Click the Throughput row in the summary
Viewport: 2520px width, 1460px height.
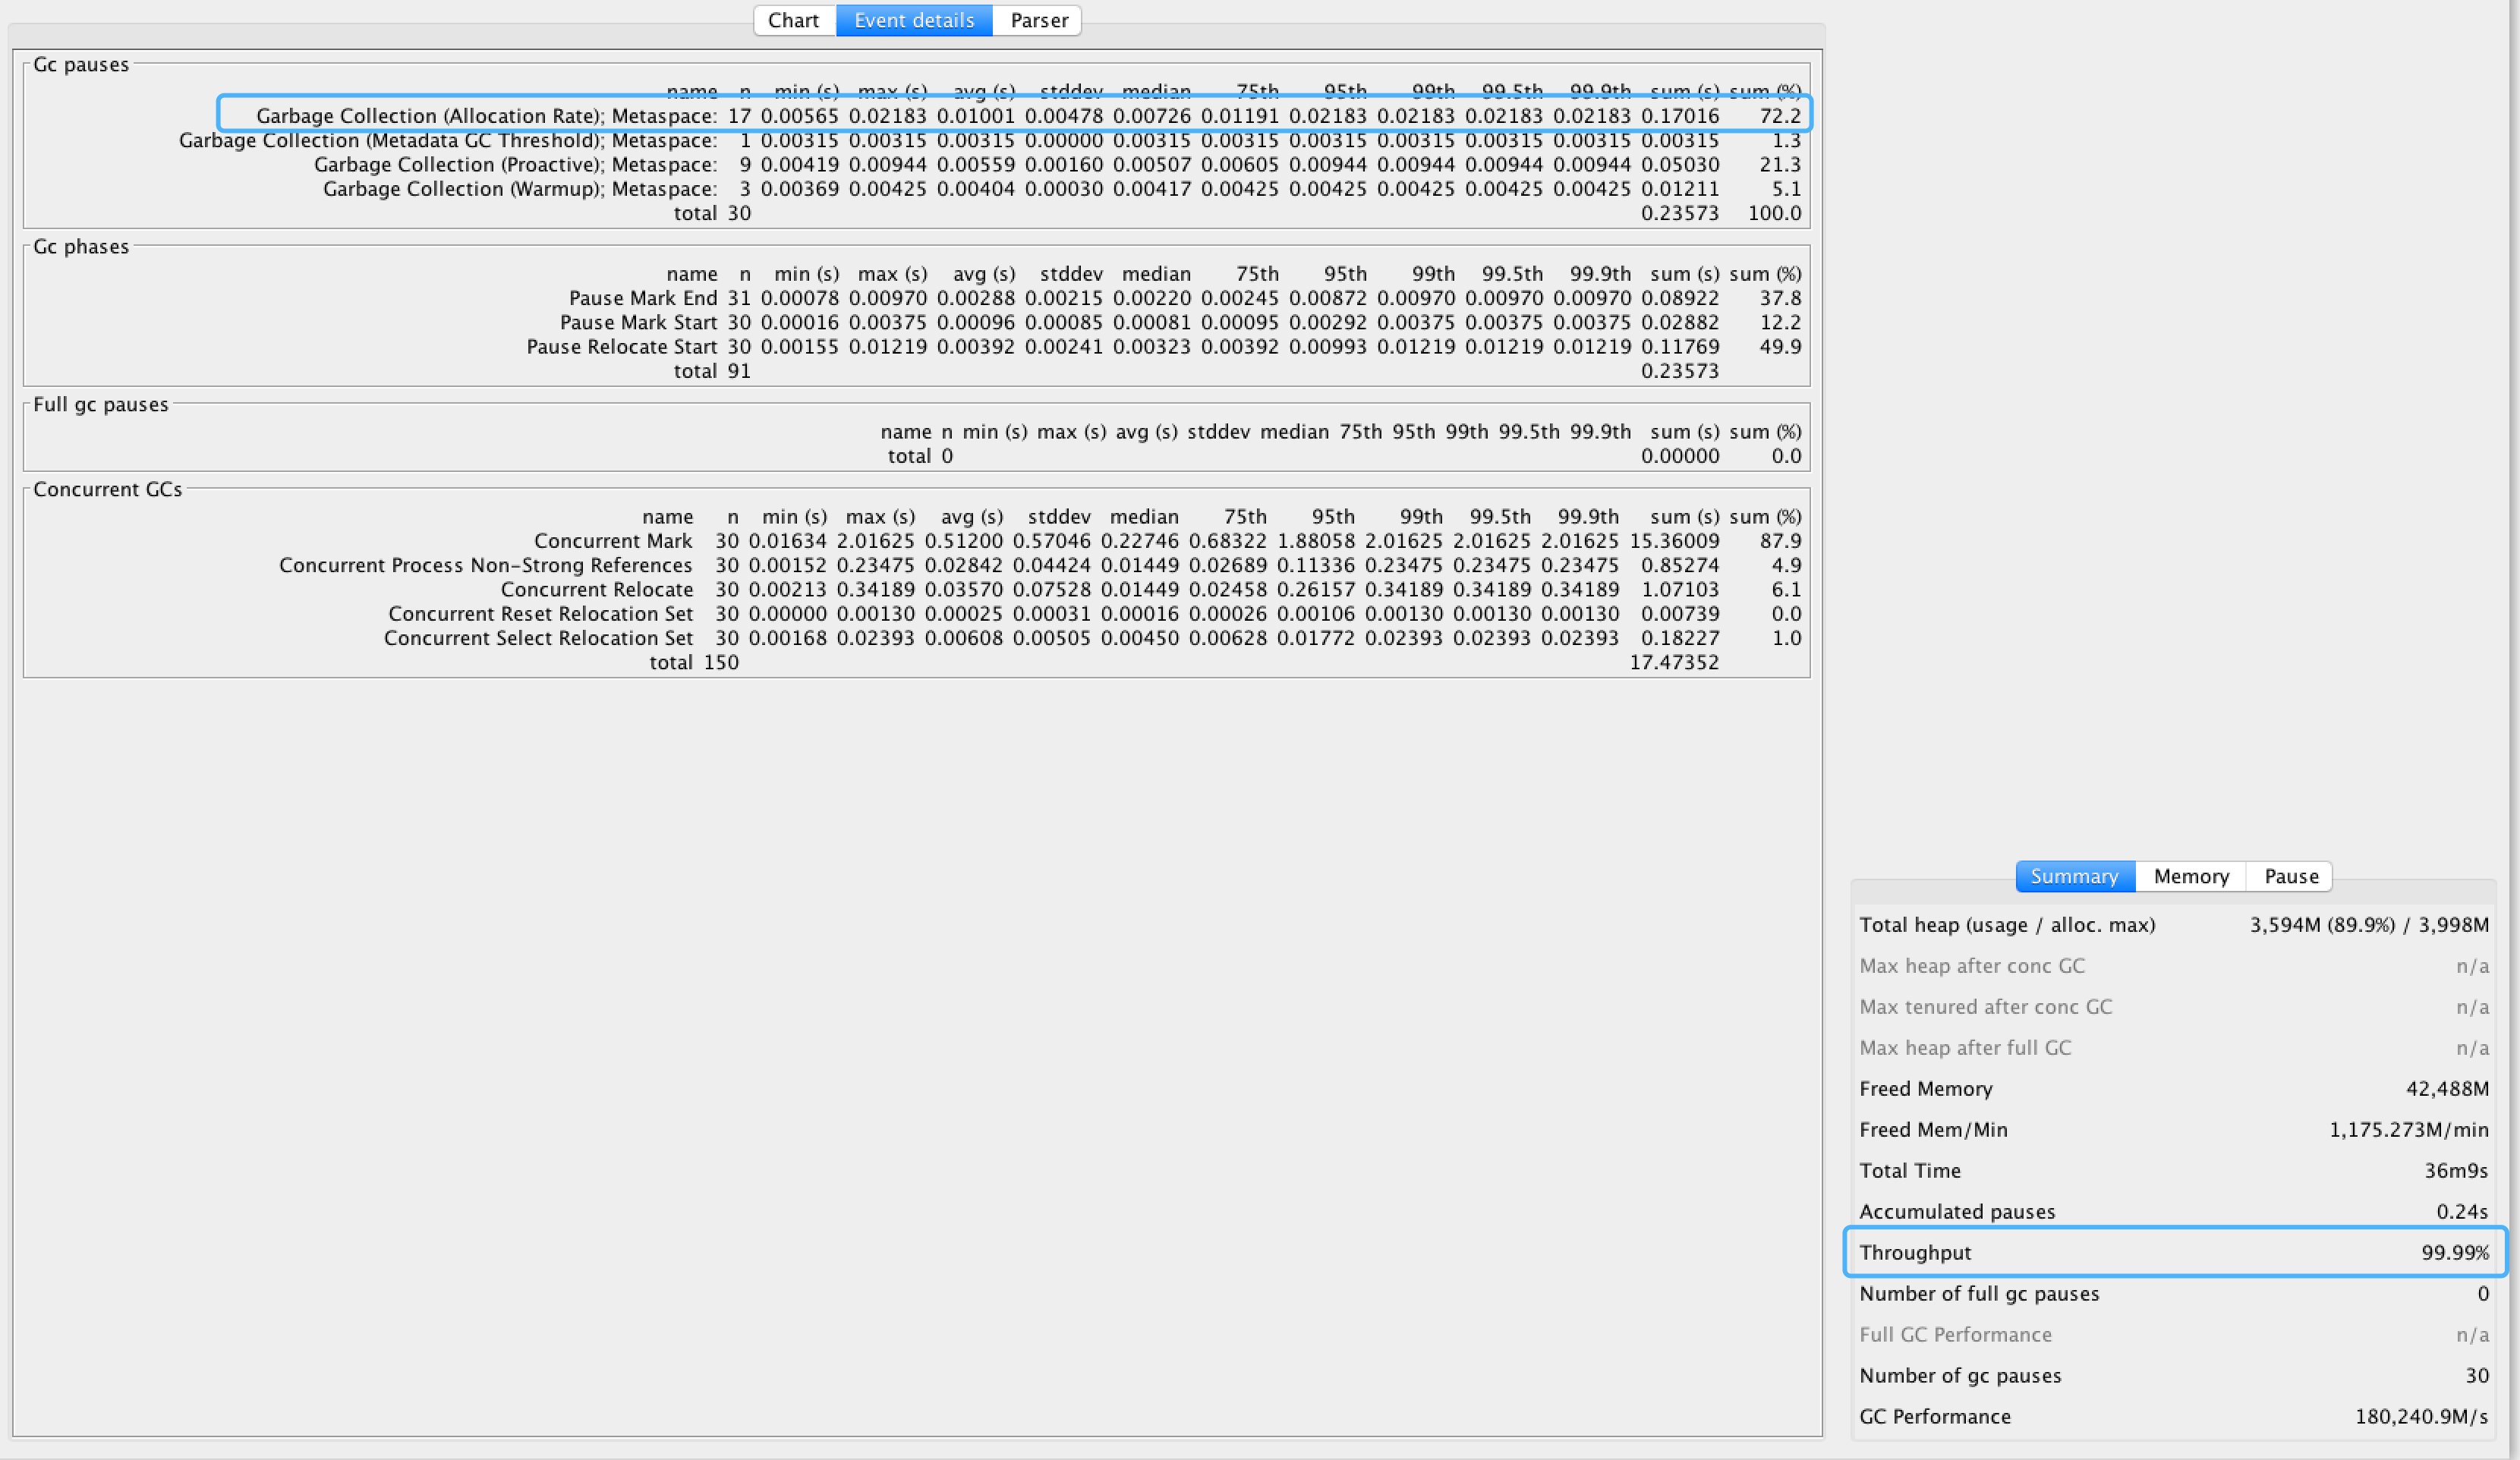tap(2172, 1252)
